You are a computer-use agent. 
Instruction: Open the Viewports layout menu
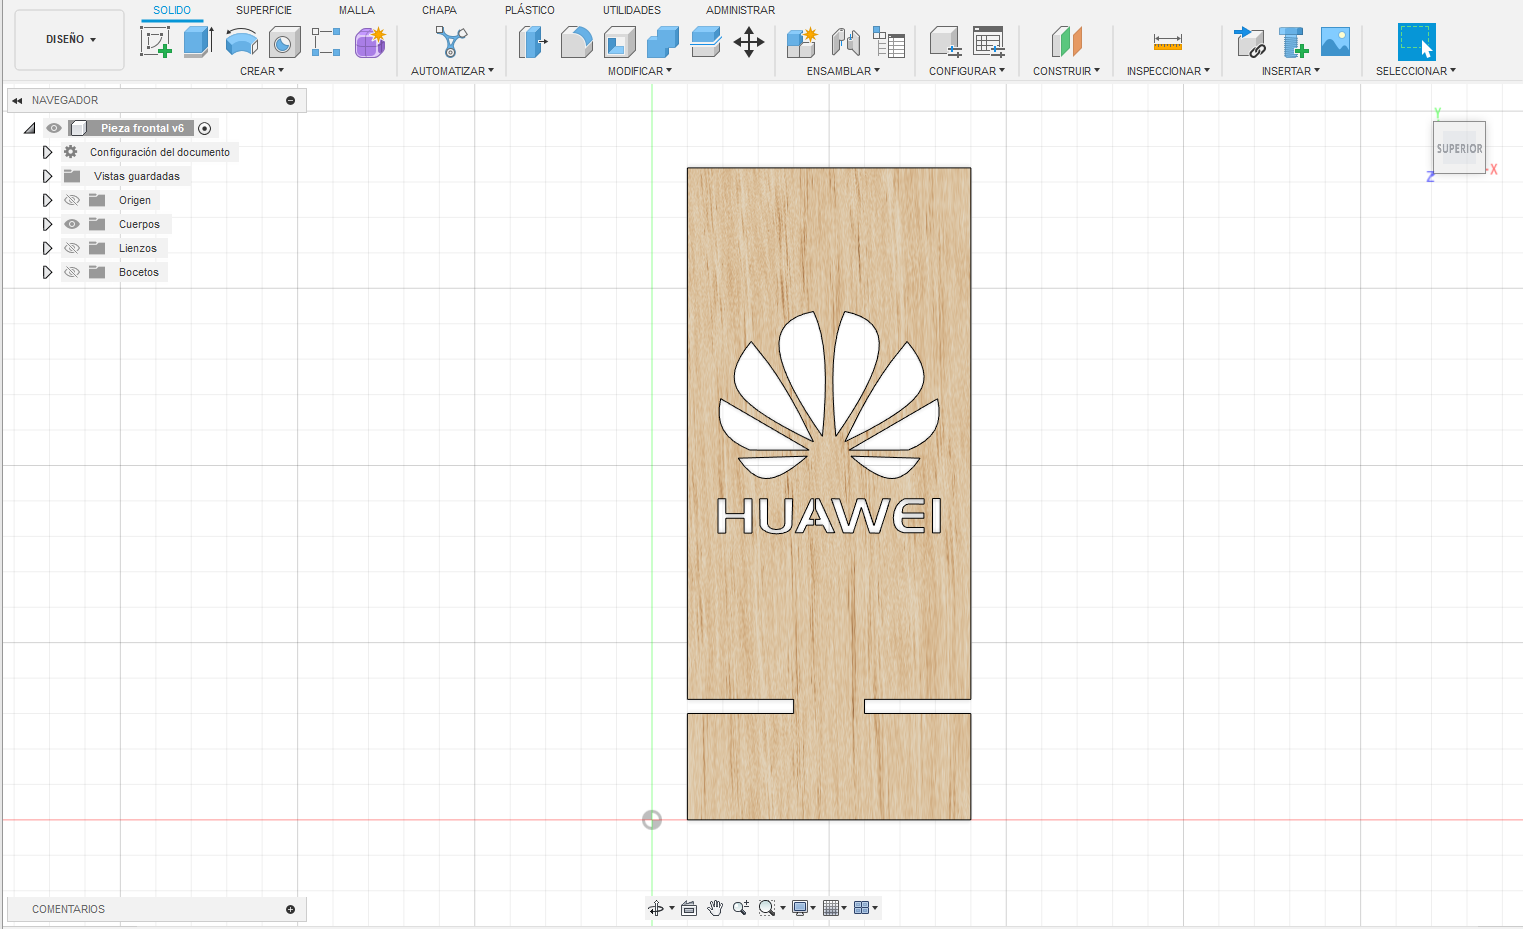pos(866,908)
